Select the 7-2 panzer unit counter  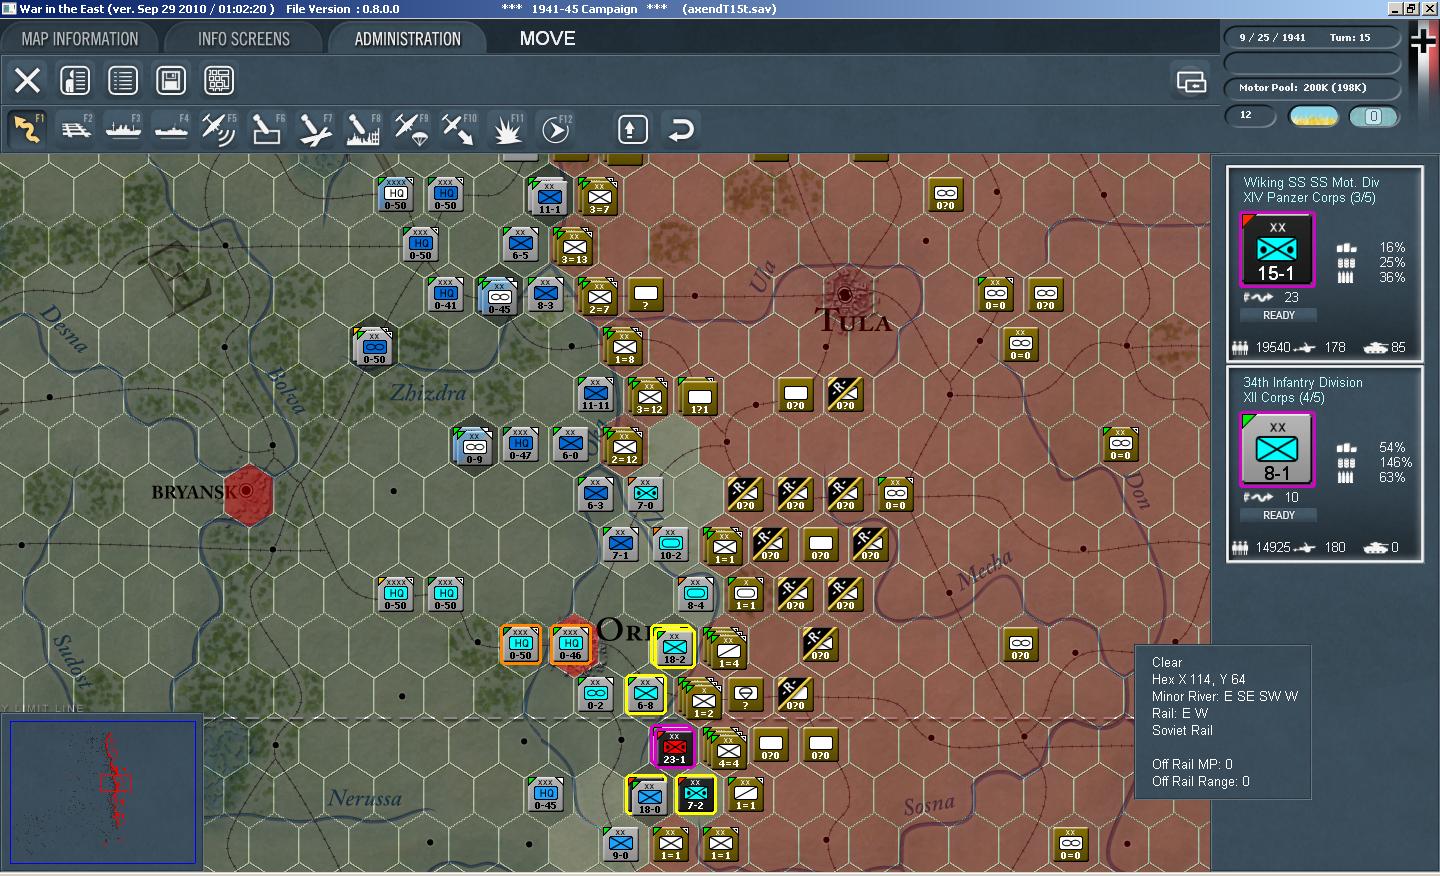pyautogui.click(x=695, y=795)
